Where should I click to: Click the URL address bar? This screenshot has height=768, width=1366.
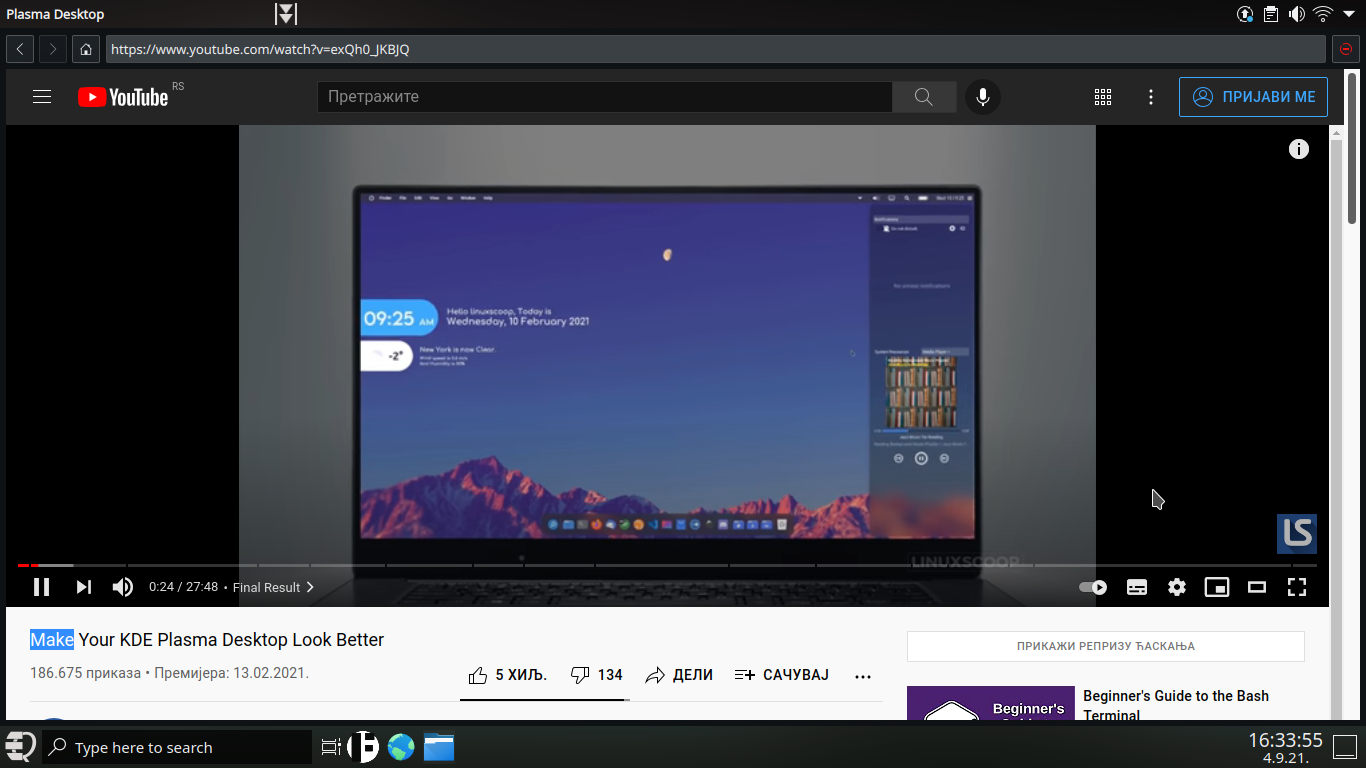tap(716, 49)
